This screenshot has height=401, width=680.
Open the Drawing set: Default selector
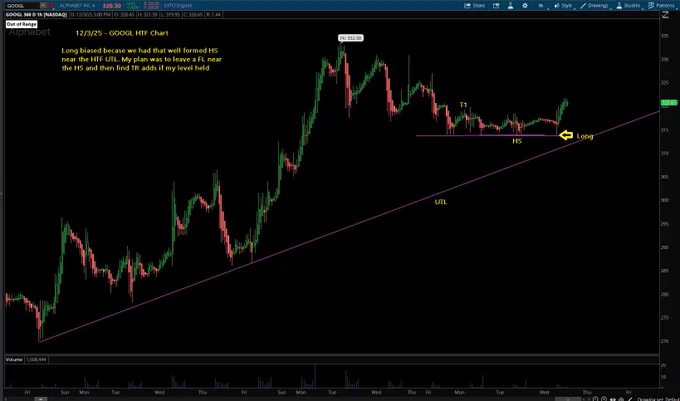pos(658,399)
